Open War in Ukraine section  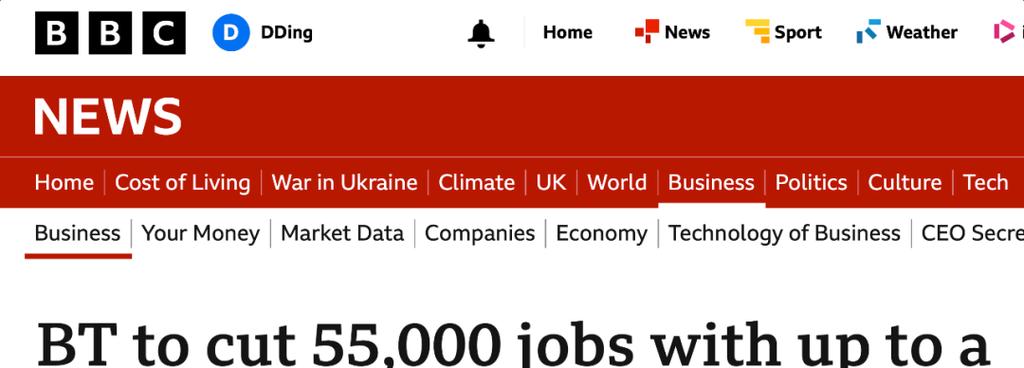click(x=344, y=183)
